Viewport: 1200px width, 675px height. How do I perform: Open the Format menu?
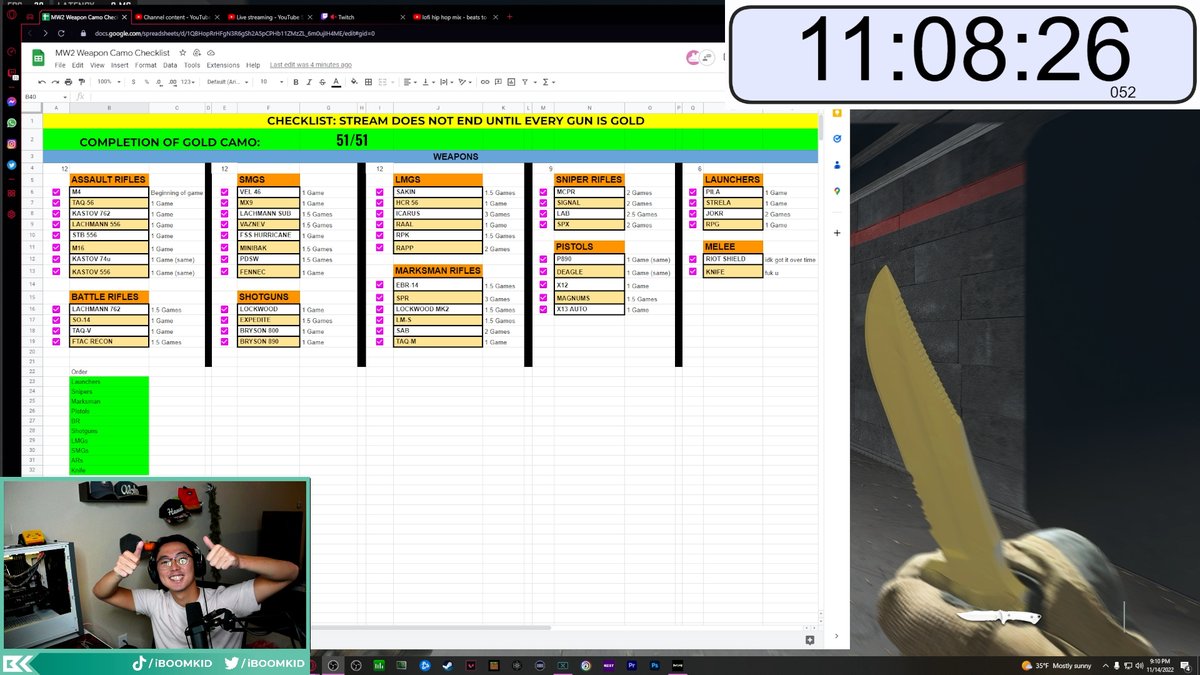(146, 65)
